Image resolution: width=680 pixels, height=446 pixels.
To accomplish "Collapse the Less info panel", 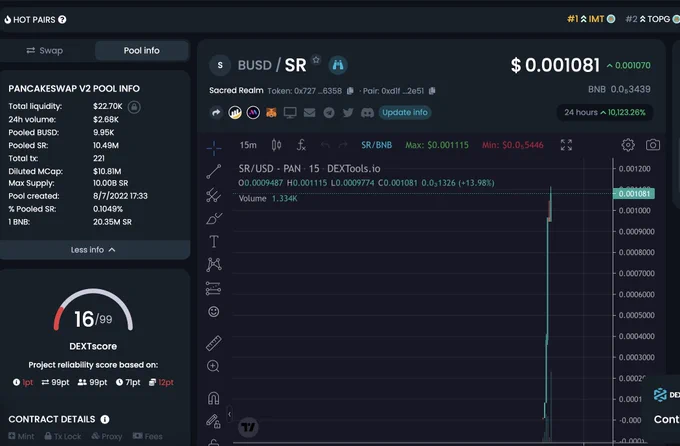I will (x=93, y=250).
